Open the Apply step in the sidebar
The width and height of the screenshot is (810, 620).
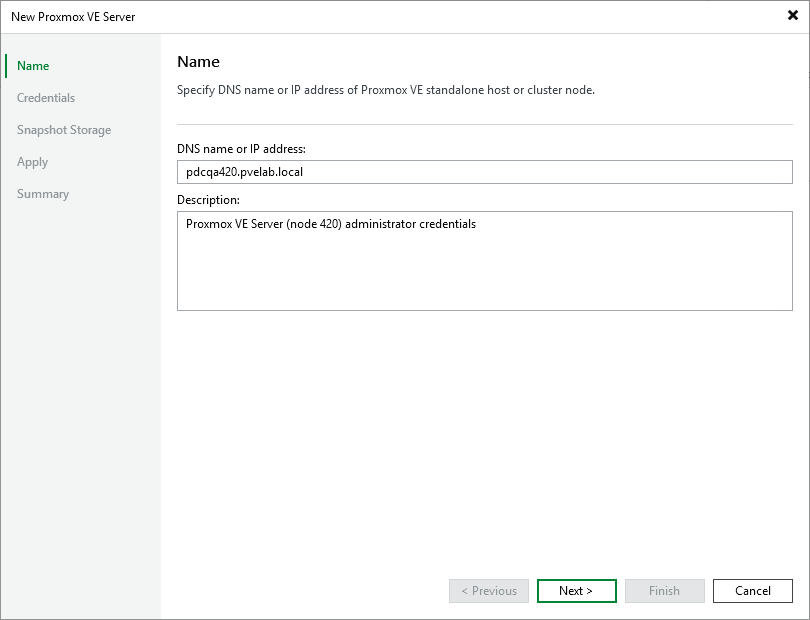32,161
